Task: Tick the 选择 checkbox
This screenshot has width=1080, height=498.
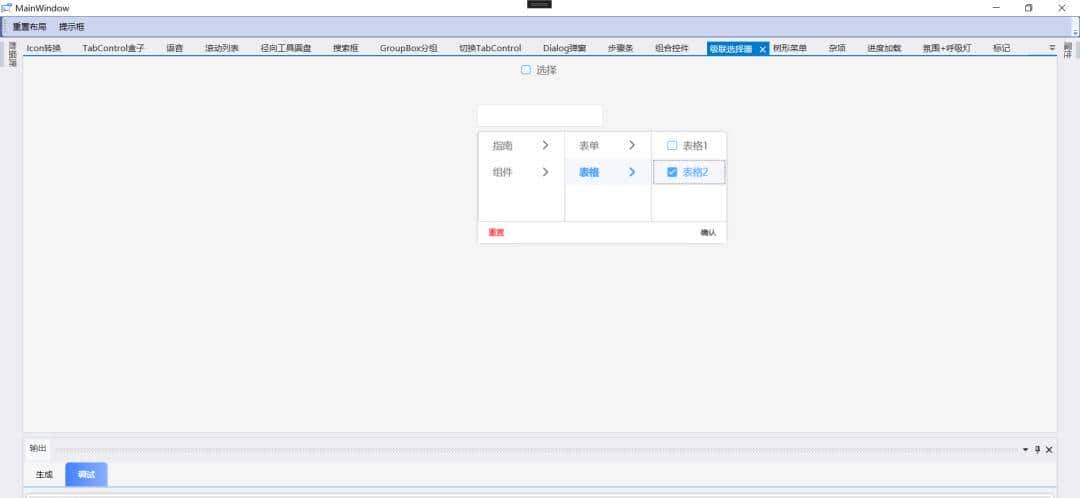Action: click(x=526, y=70)
